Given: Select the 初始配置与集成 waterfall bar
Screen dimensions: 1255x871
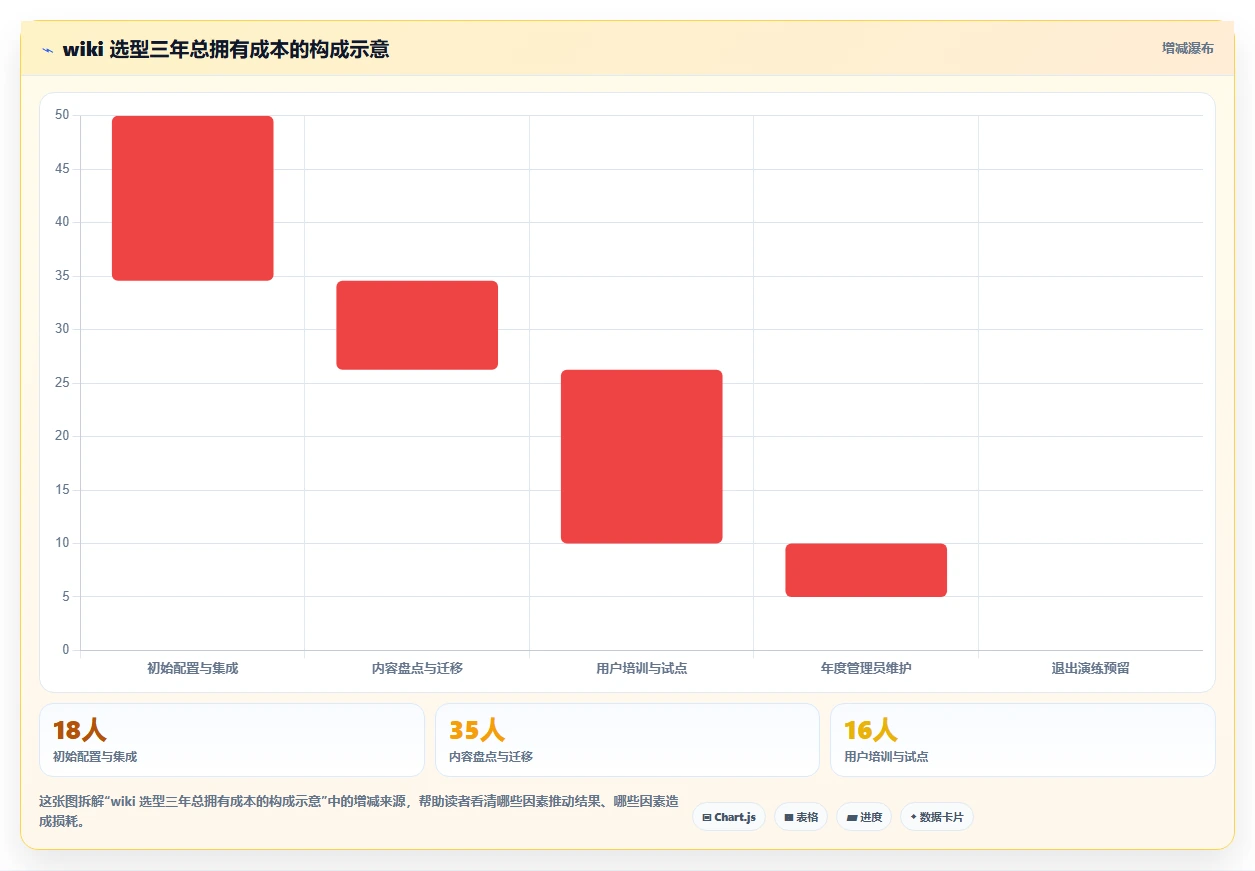Looking at the screenshot, I should pos(193,198).
